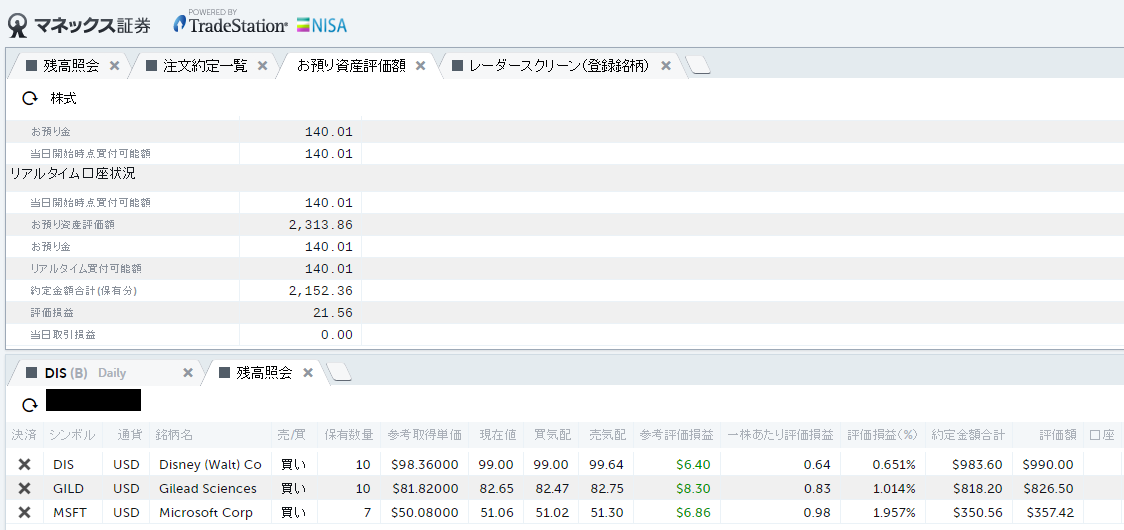Sort by 銘柄名 column header
Viewport: 1124px width, 530px height.
174,435
